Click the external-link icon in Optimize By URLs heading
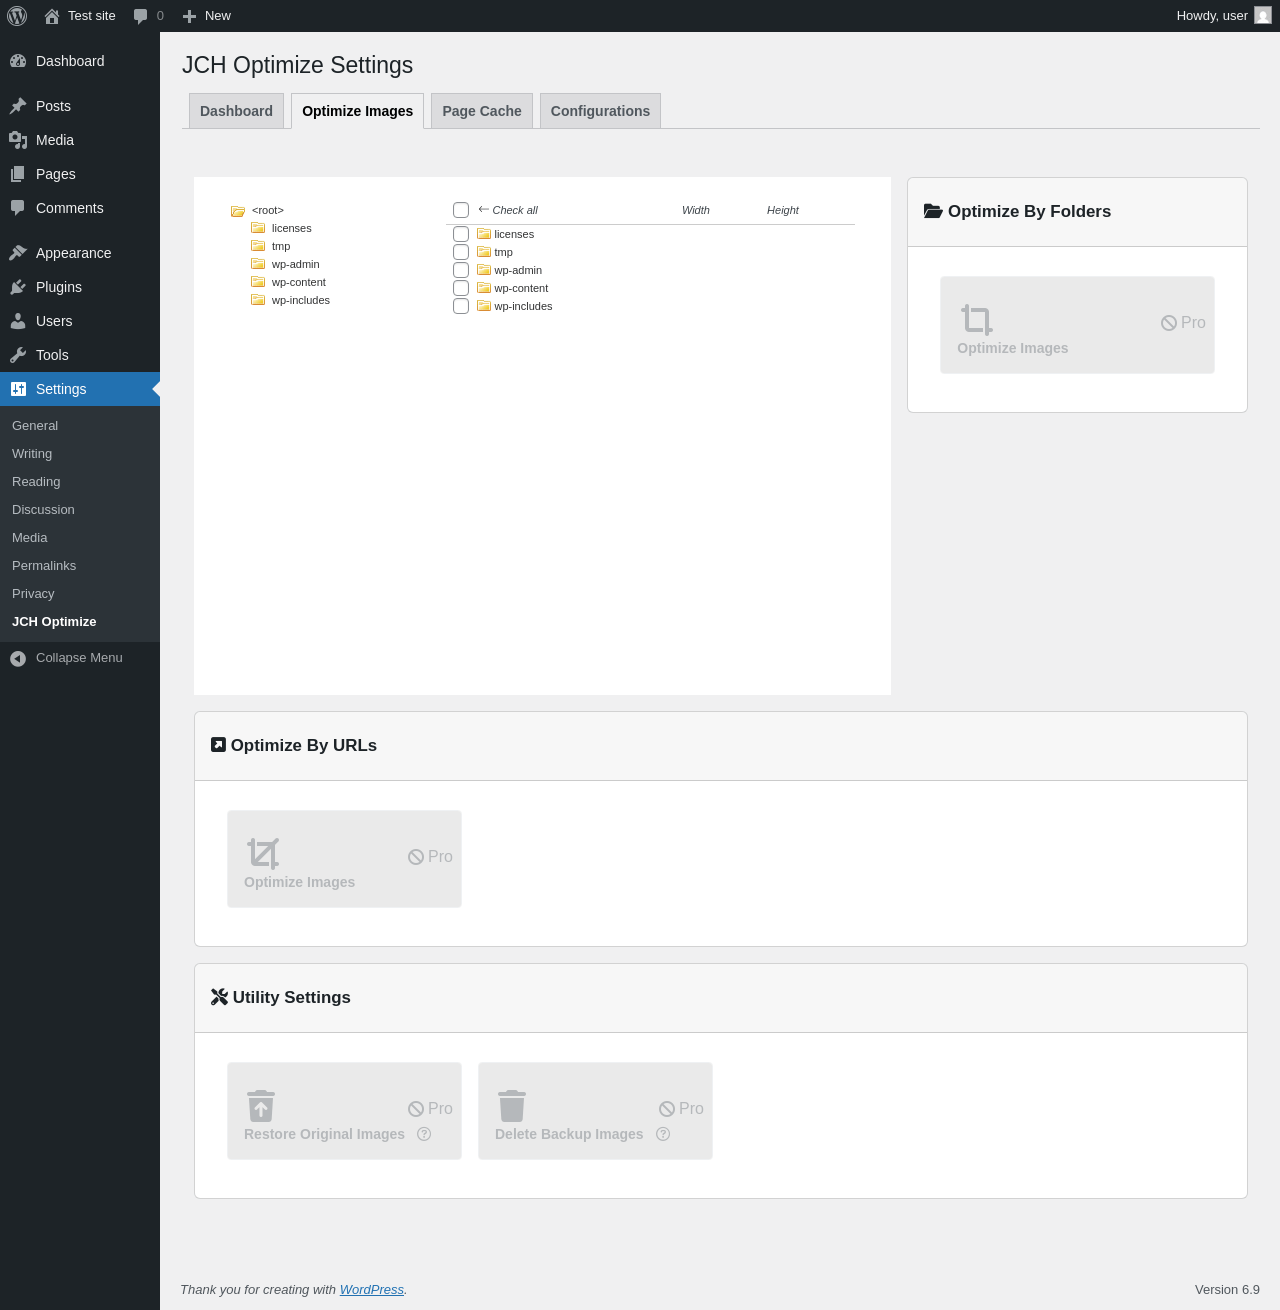This screenshot has height=1310, width=1280. tap(218, 745)
